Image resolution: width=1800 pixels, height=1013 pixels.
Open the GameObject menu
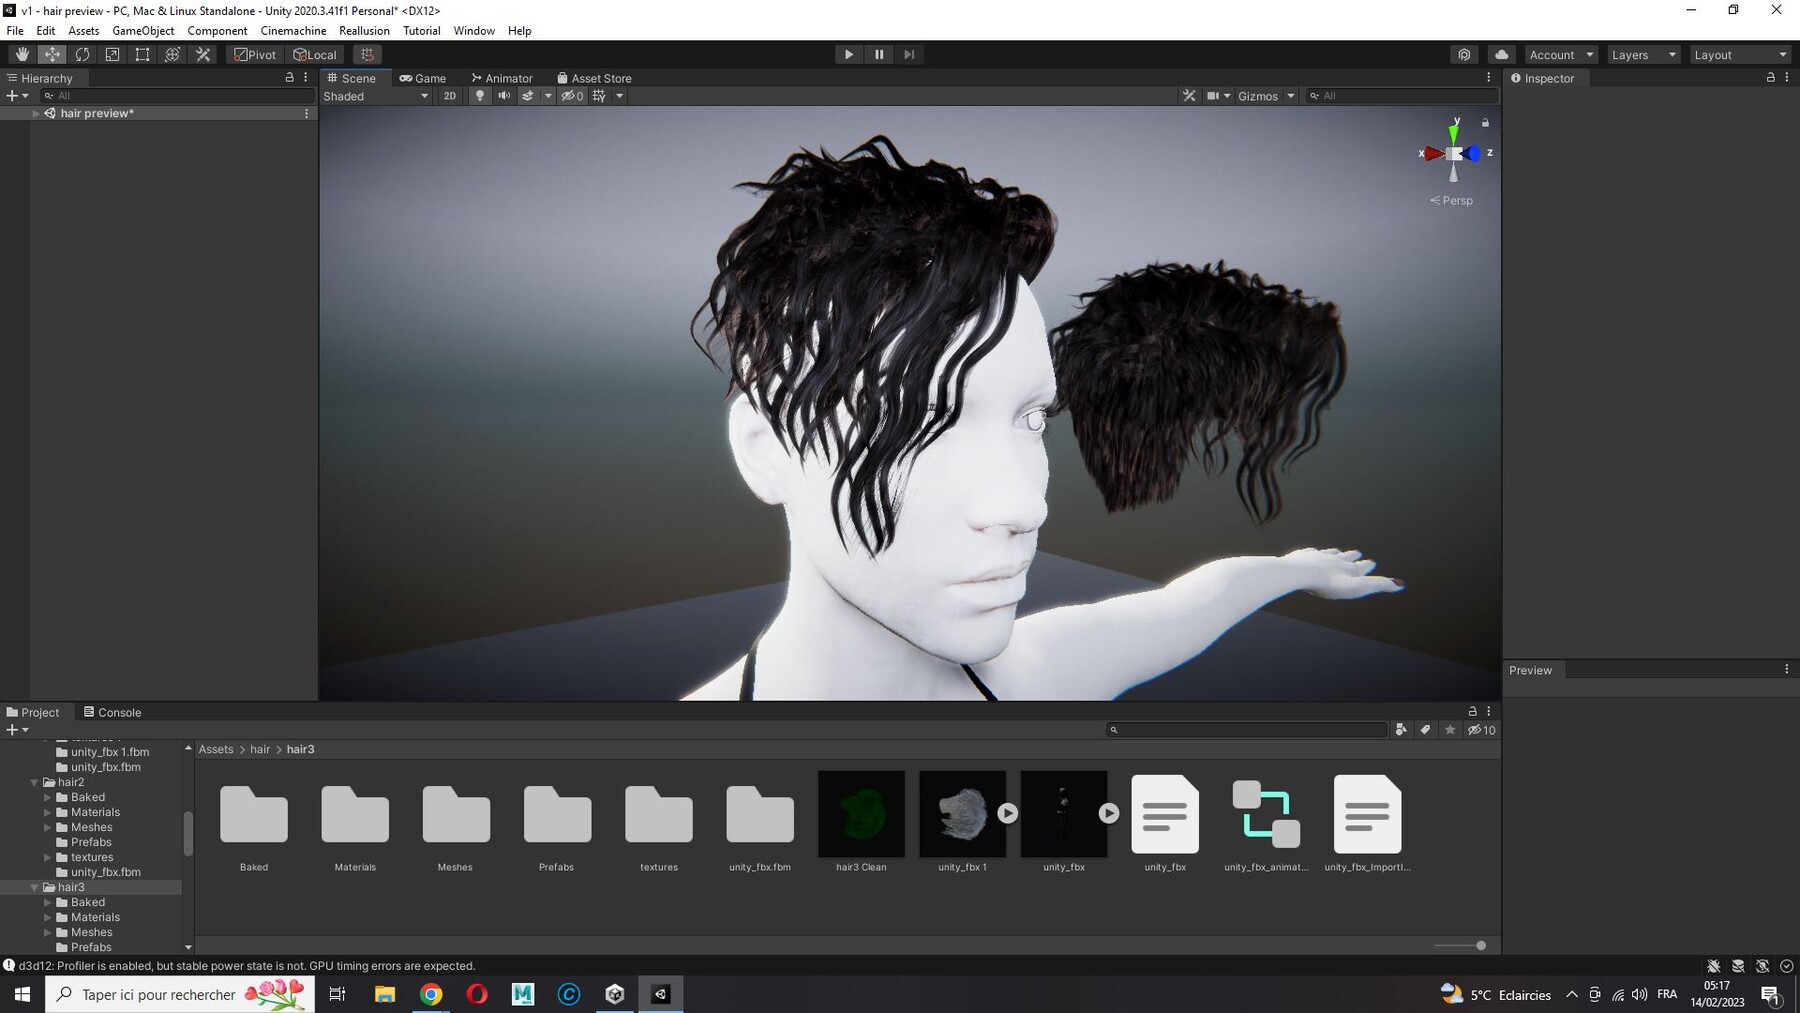(143, 31)
